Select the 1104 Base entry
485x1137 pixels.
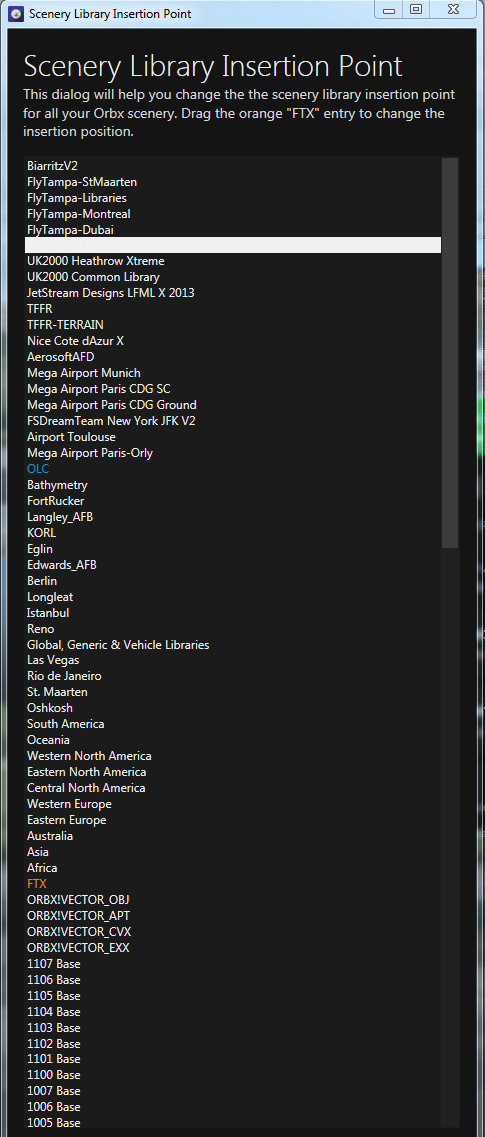pos(54,1012)
